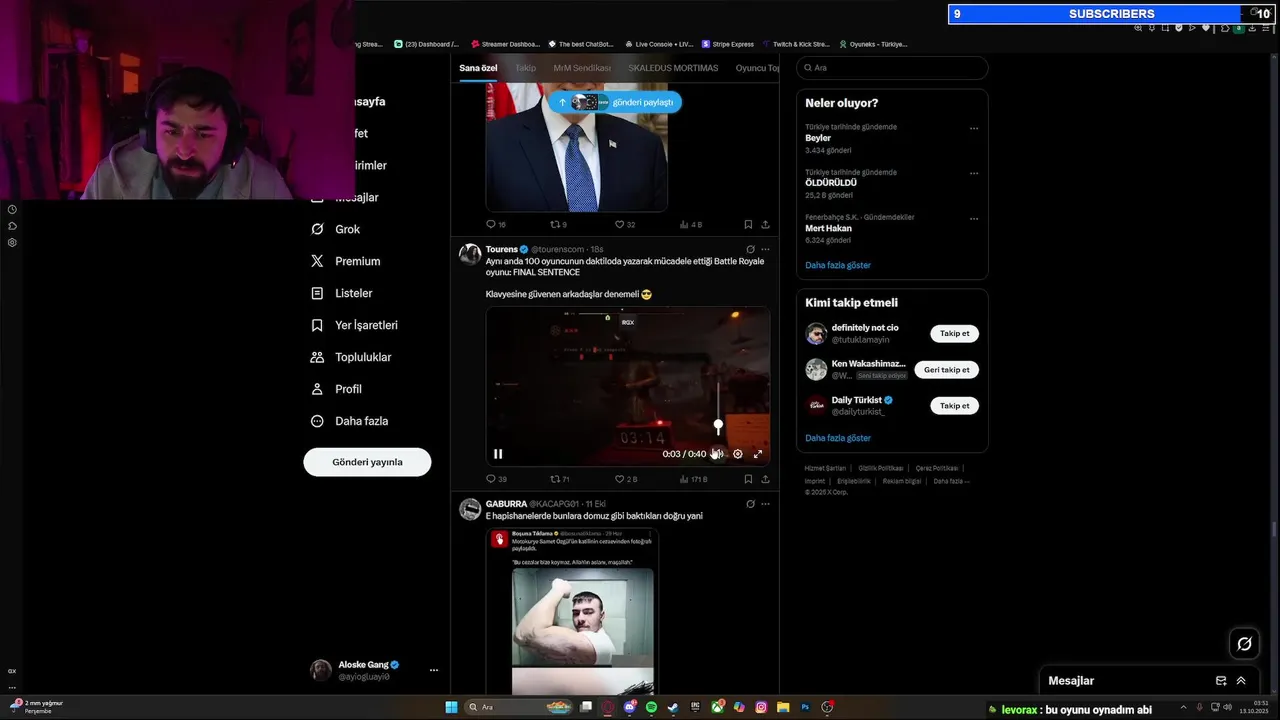The width and height of the screenshot is (1280, 720).
Task: Click Gönderi yayınla post button
Action: click(367, 462)
